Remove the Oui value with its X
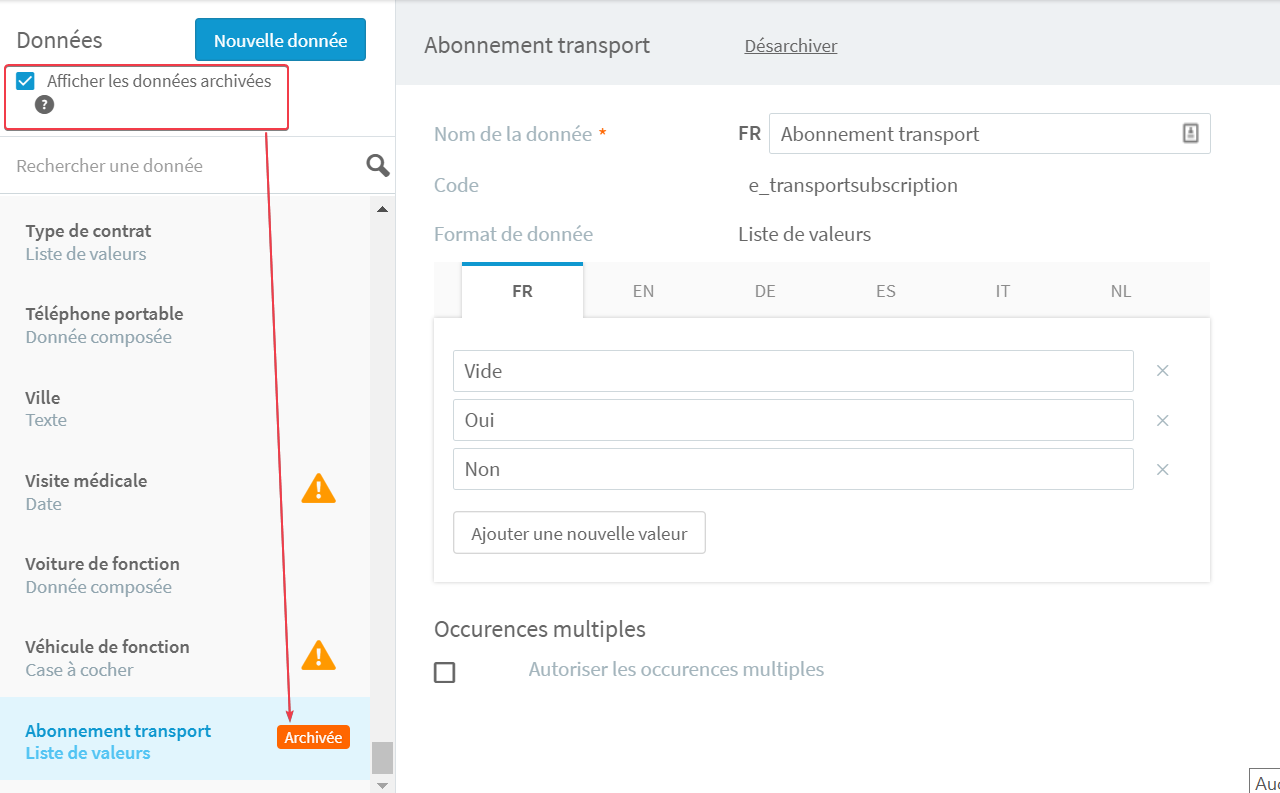Screen dimensions: 1280x793 1163,420
